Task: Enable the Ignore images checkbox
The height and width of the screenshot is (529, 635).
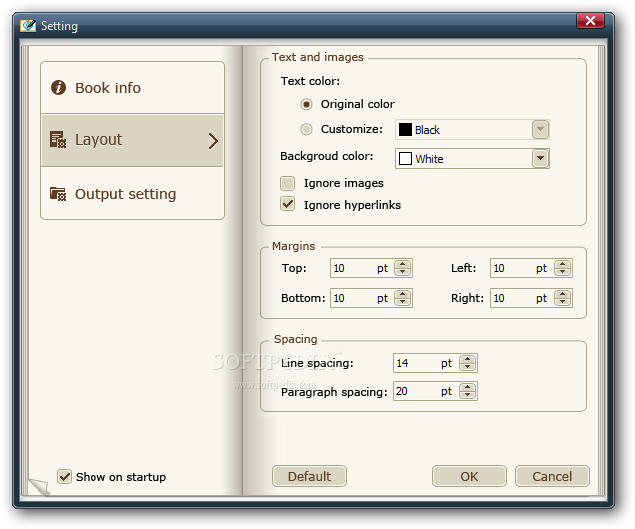Action: (288, 183)
